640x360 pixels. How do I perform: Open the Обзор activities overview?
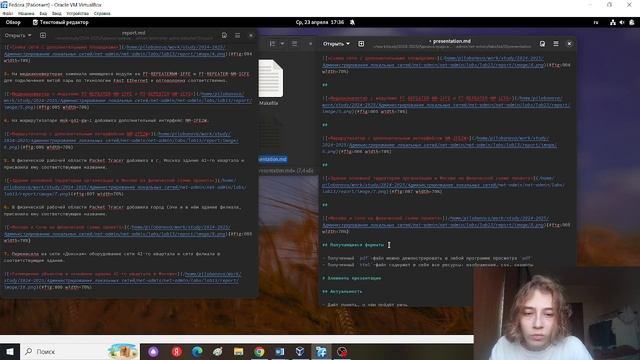(13, 22)
